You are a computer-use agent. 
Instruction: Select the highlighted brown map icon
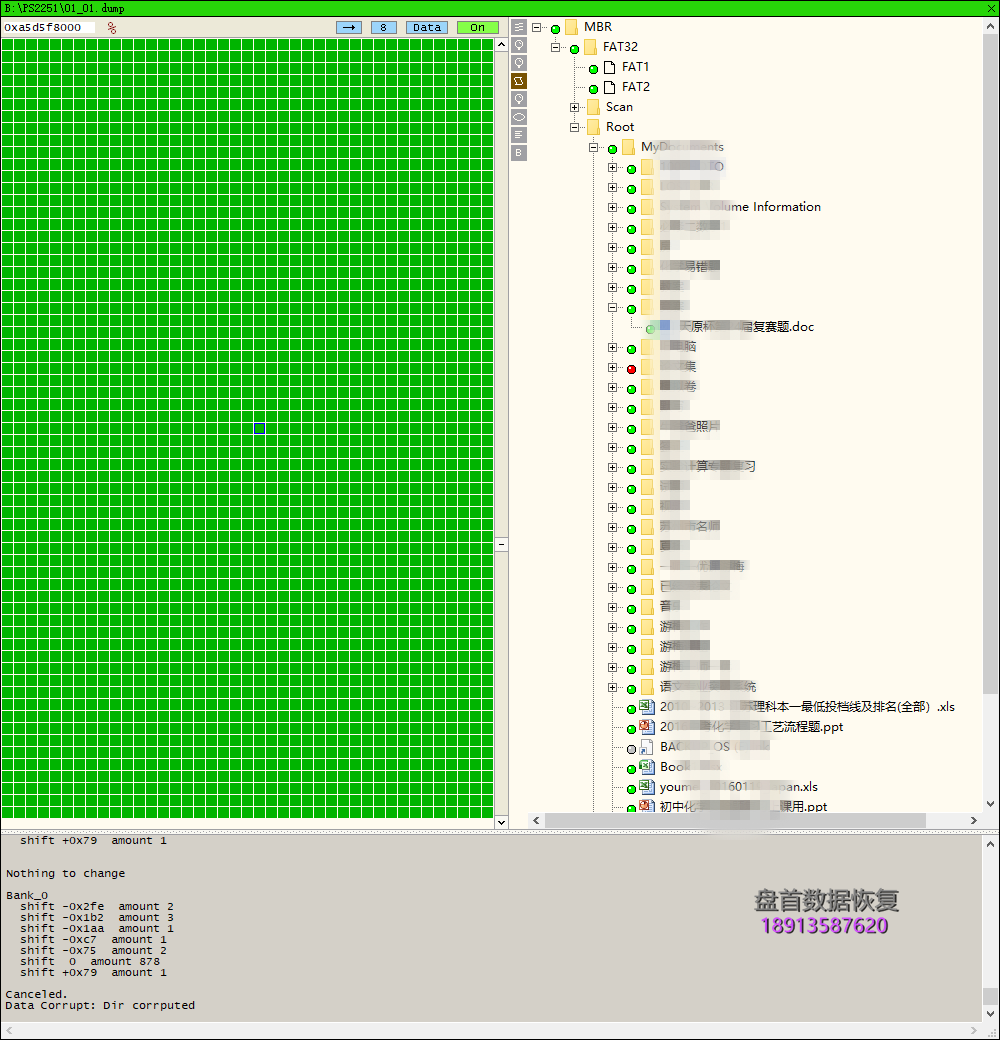(519, 81)
